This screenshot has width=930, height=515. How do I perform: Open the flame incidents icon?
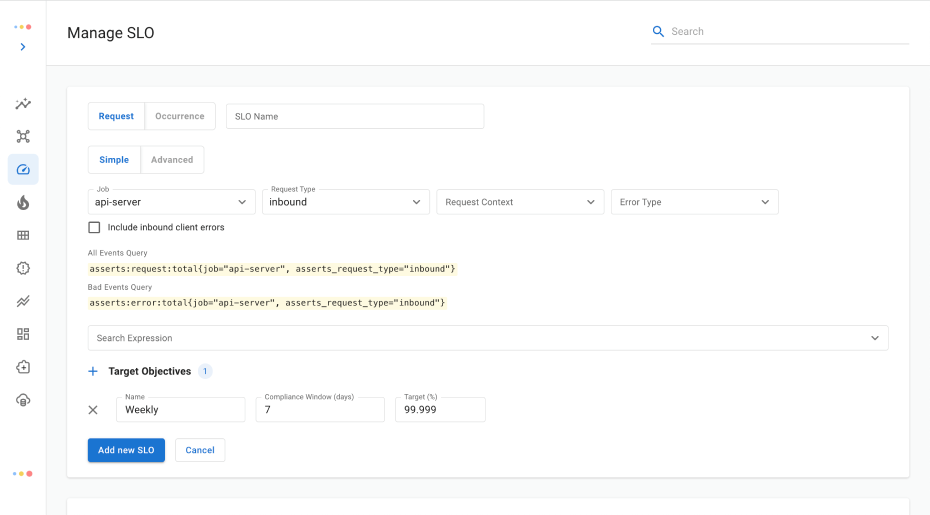click(x=23, y=203)
